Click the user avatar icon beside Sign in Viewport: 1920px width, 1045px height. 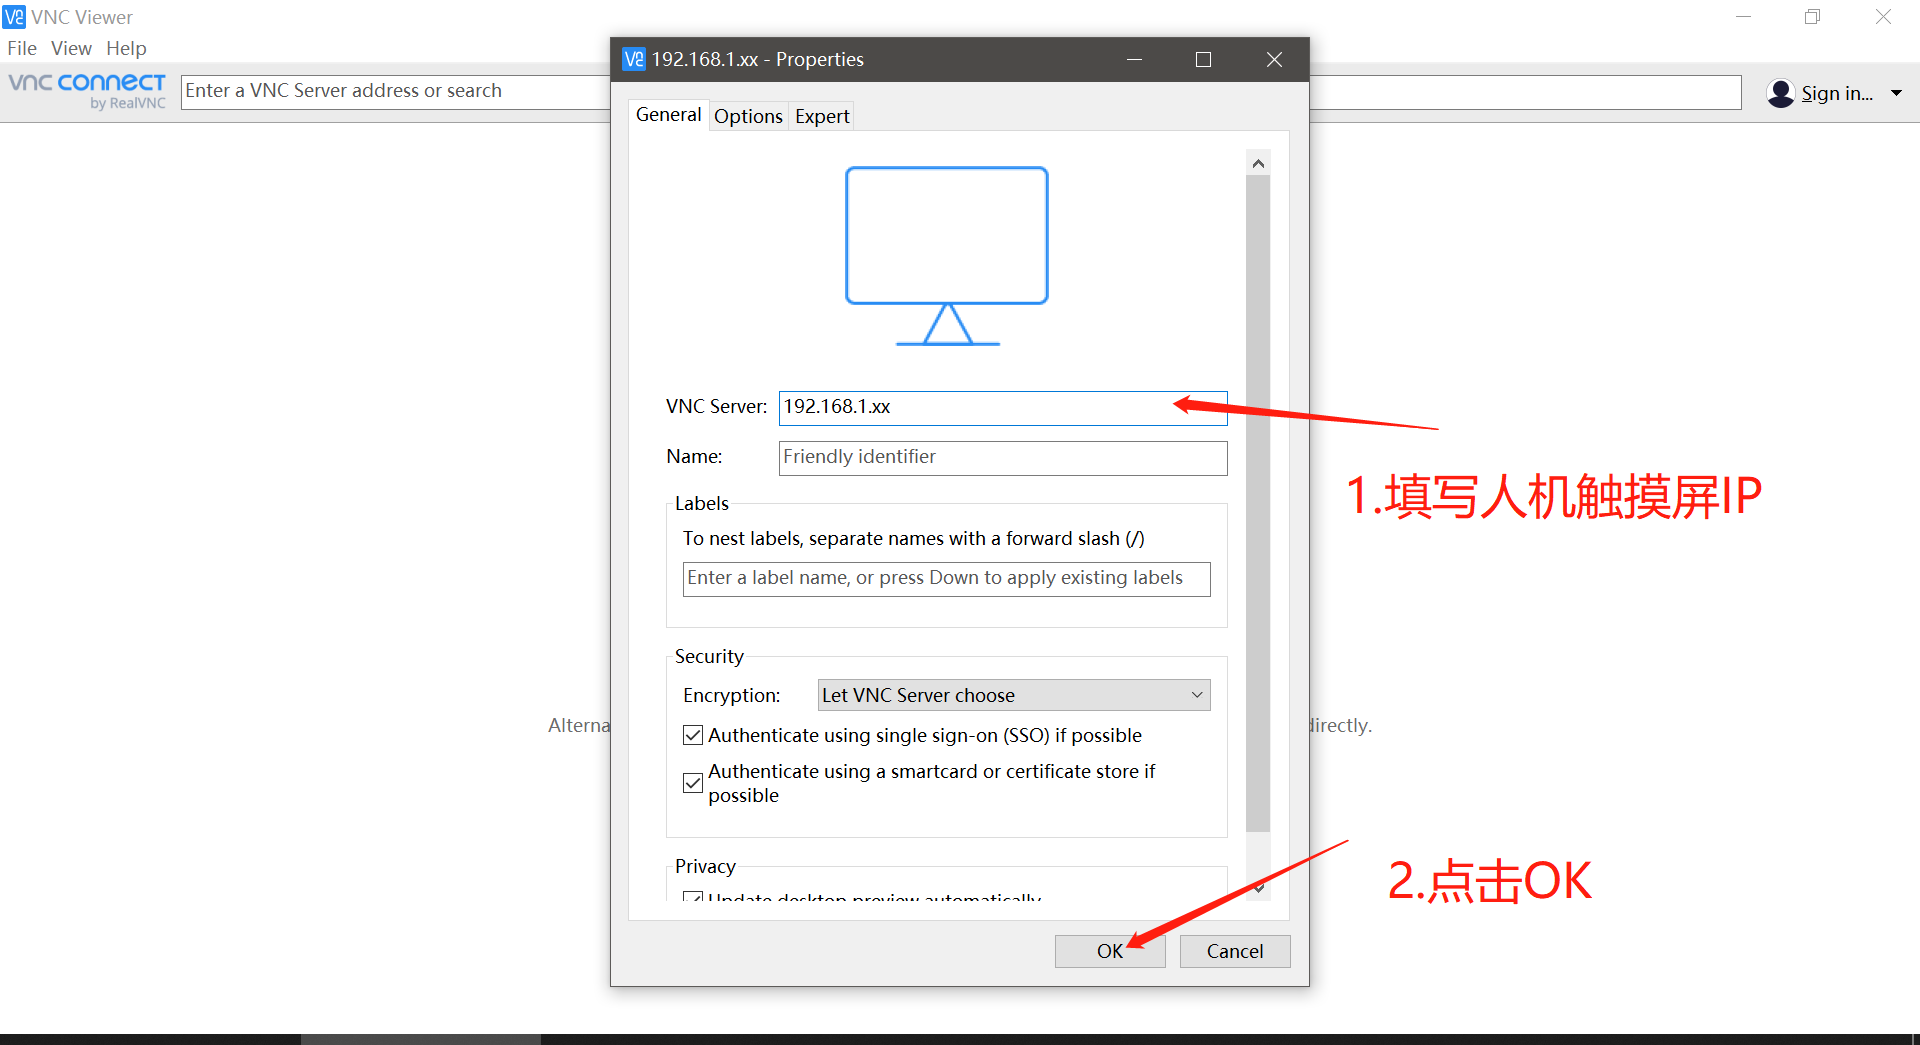coord(1780,93)
